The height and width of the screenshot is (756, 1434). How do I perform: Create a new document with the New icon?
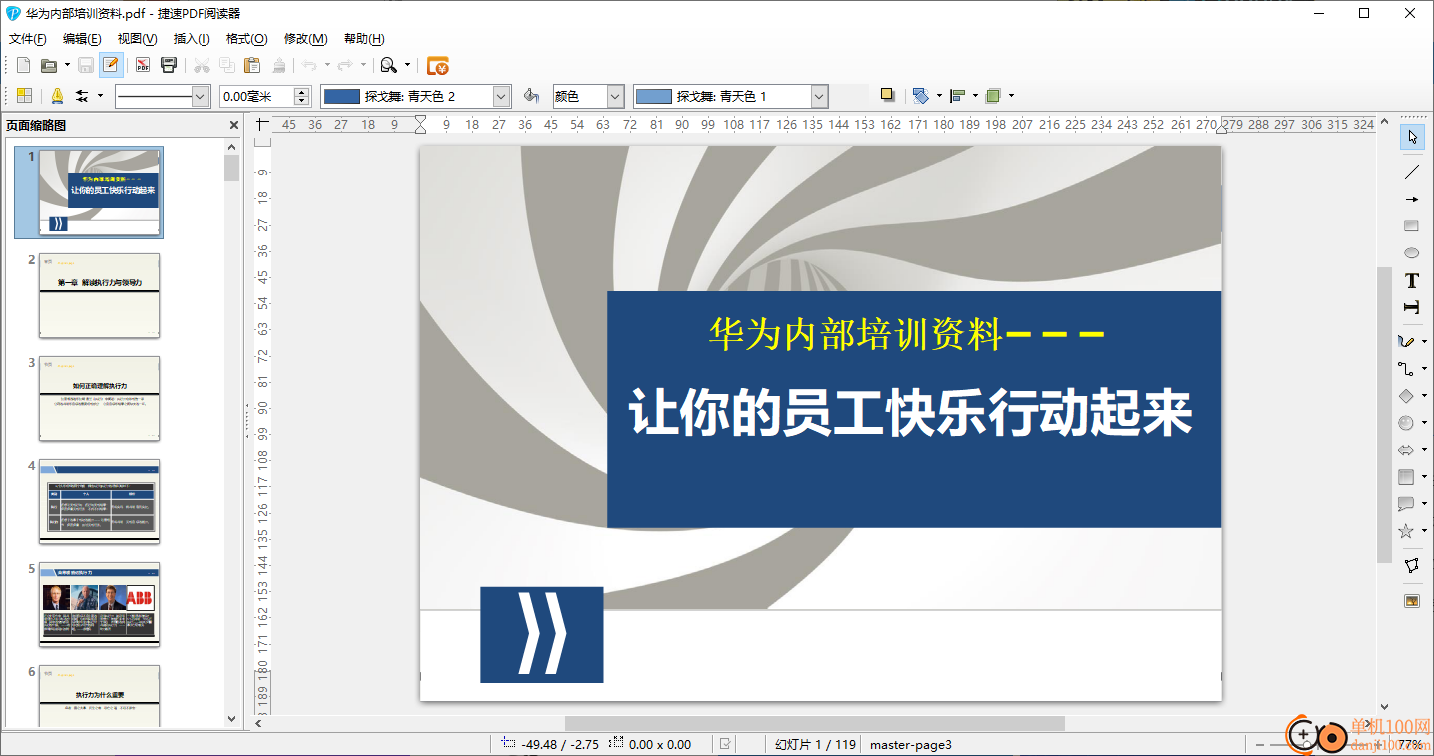pos(24,66)
